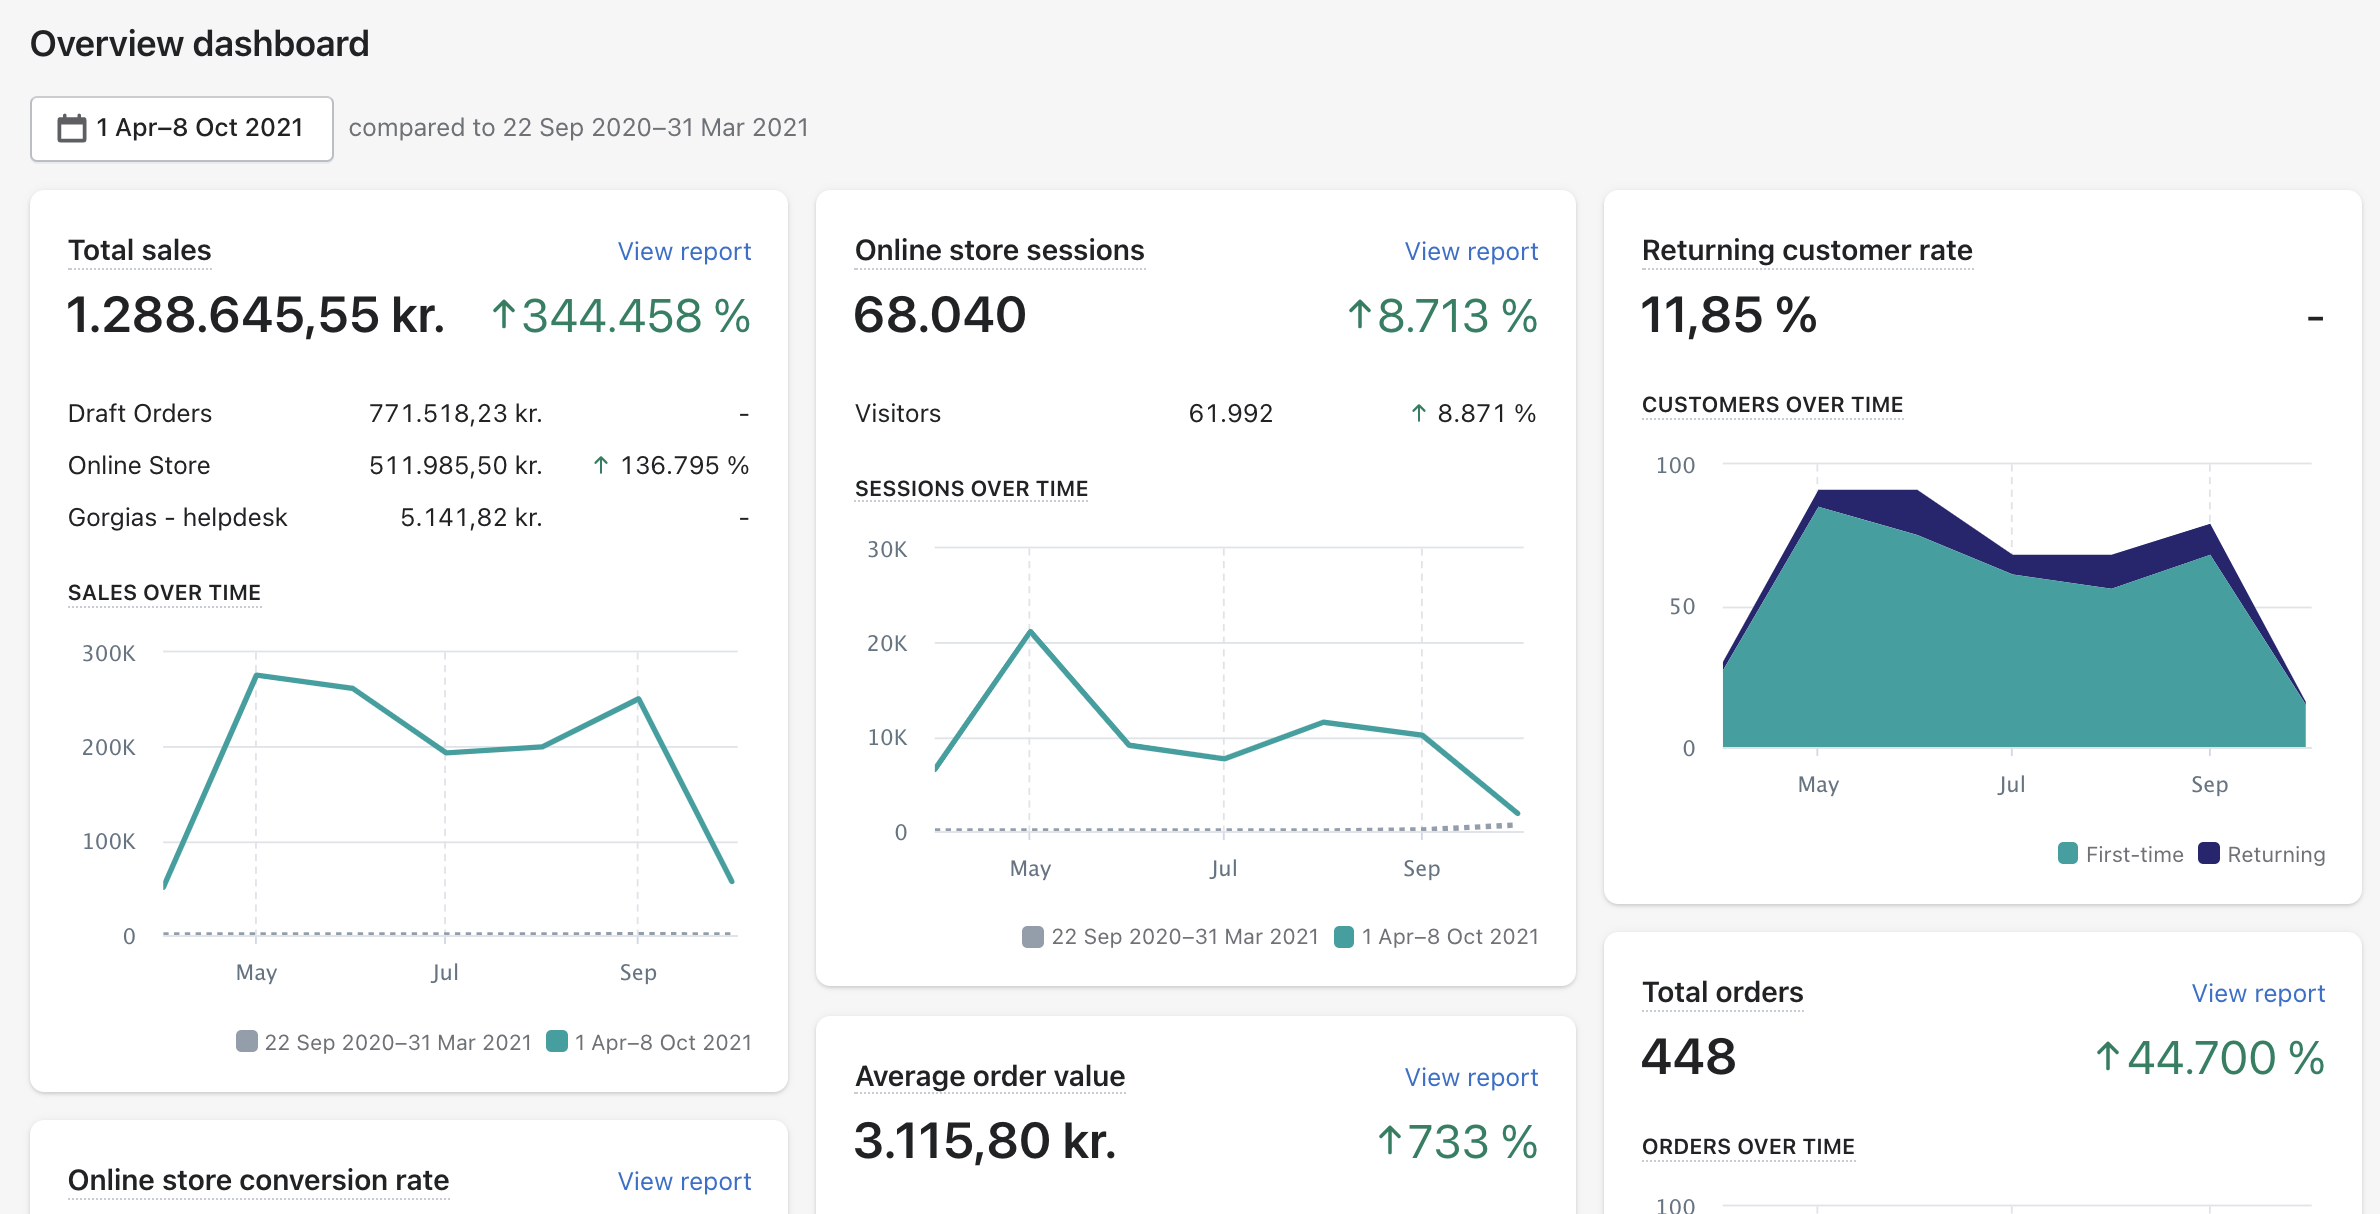Viewport: 2380px width, 1214px height.
Task: Click gray 22 Sep 2020 legend swatch under sales chart
Action: (x=247, y=1041)
